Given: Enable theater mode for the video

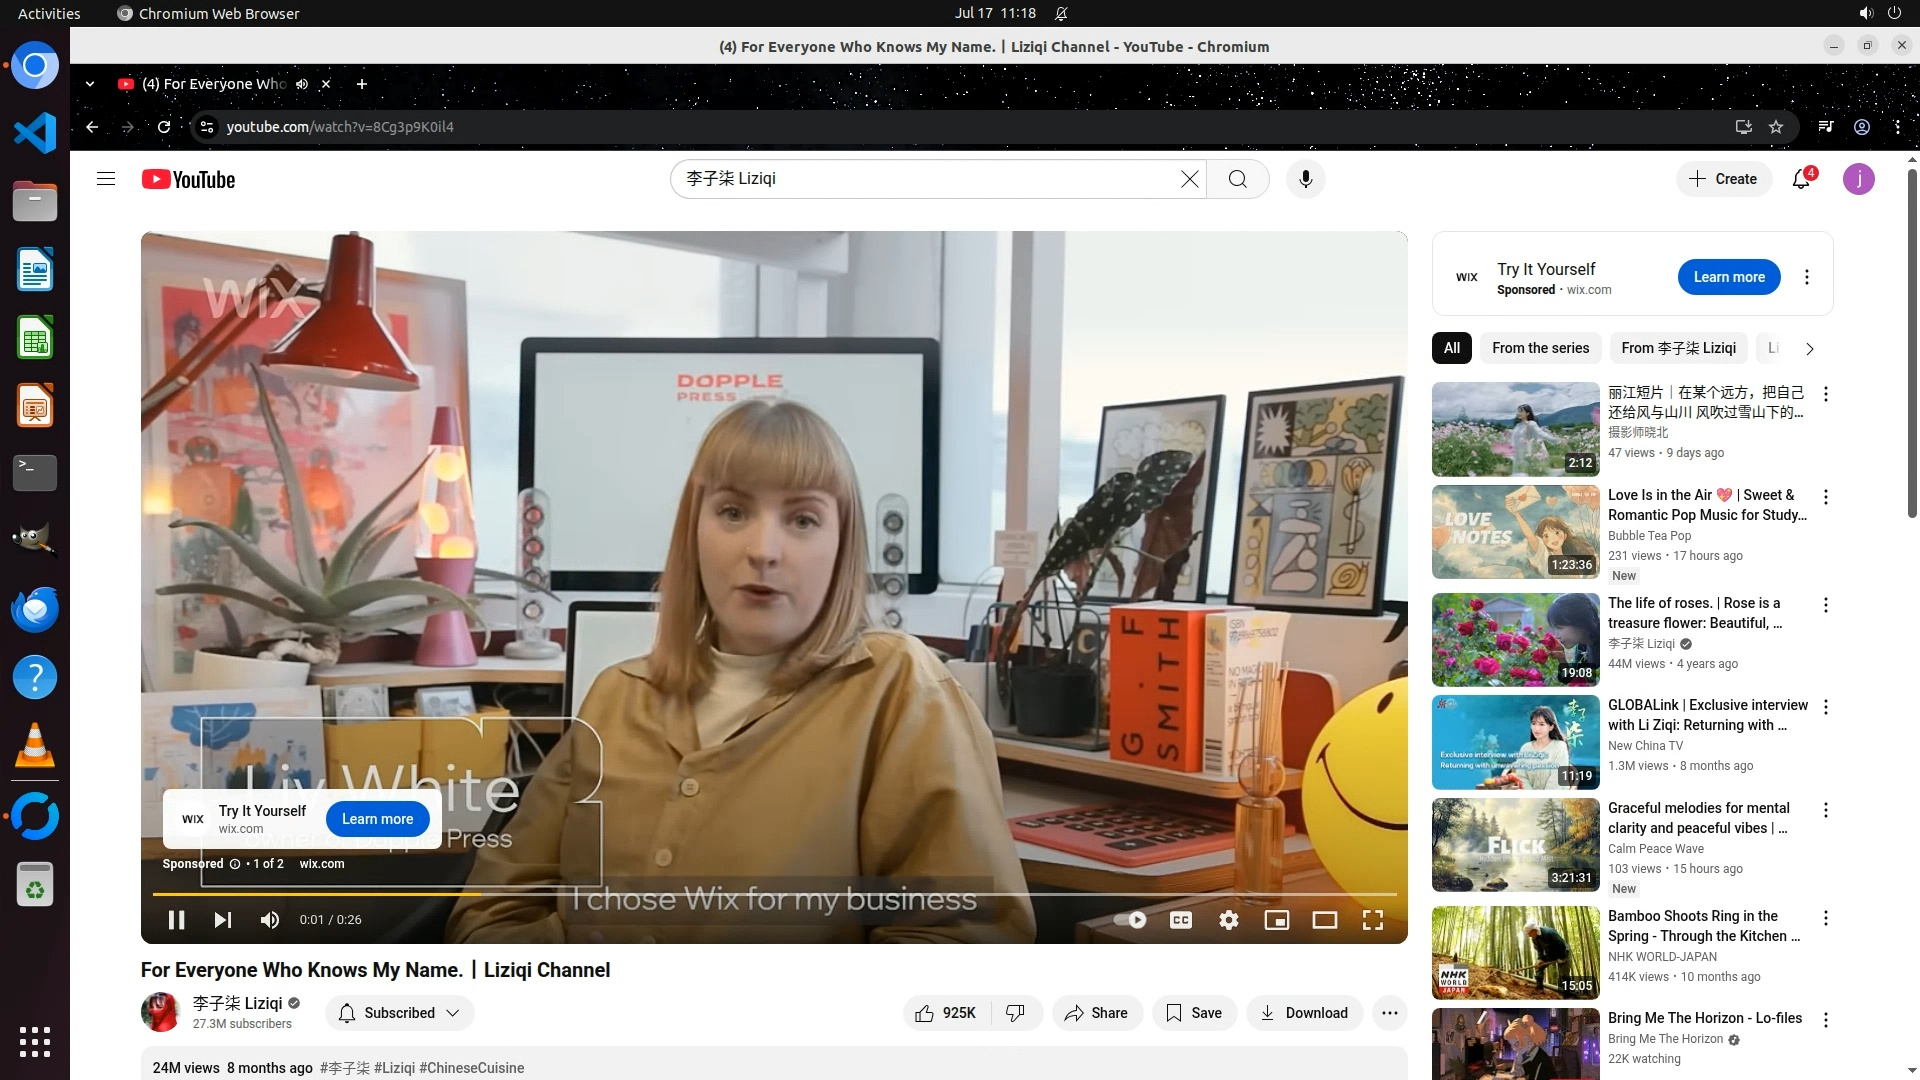Looking at the screenshot, I should (1325, 920).
